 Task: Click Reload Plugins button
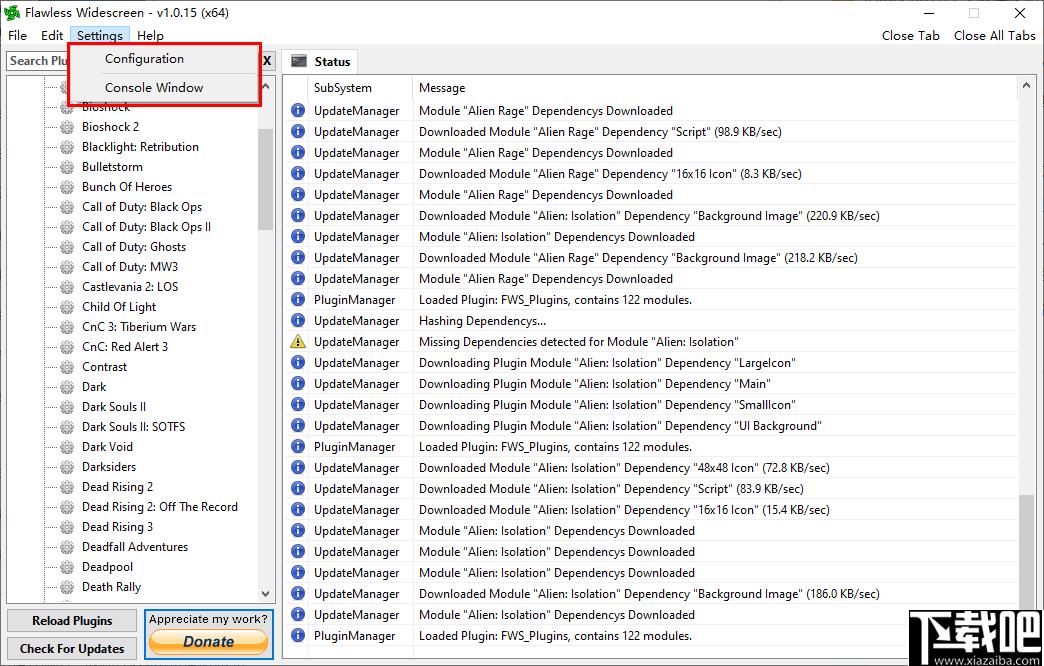72,621
